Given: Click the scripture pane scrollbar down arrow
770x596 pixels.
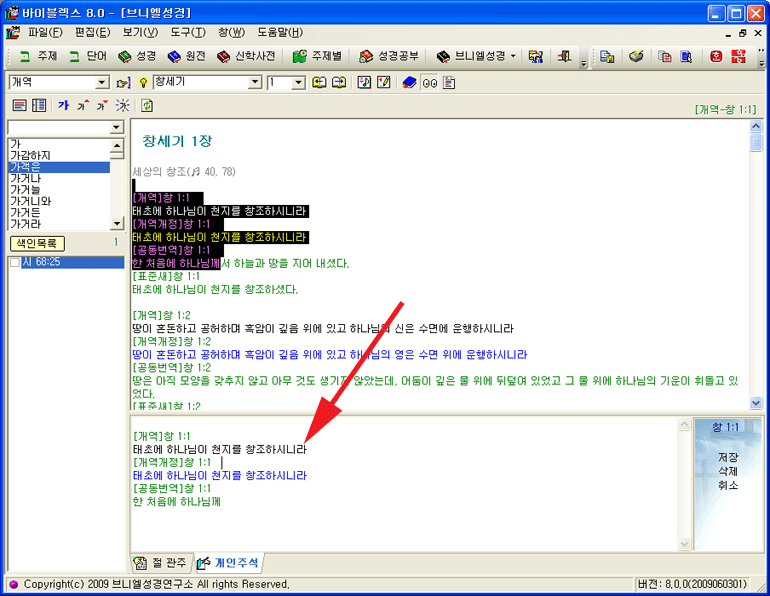Looking at the screenshot, I should pos(756,403).
